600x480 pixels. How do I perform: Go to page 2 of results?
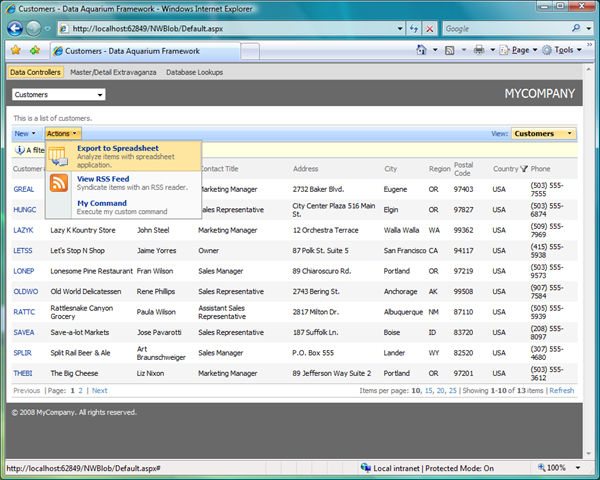[x=81, y=391]
